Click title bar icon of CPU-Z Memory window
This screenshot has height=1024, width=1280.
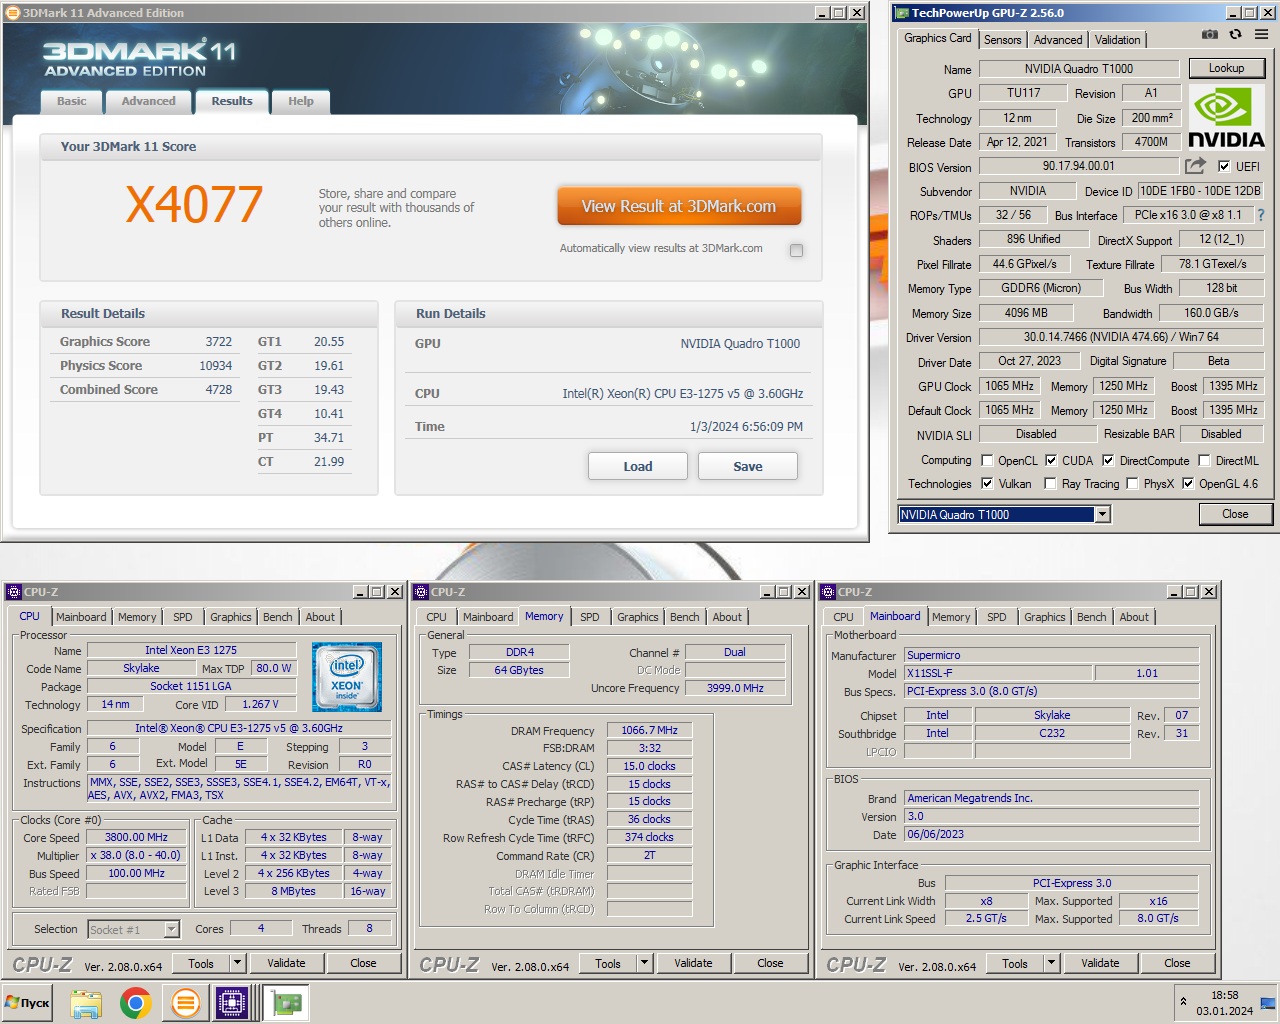tap(422, 592)
